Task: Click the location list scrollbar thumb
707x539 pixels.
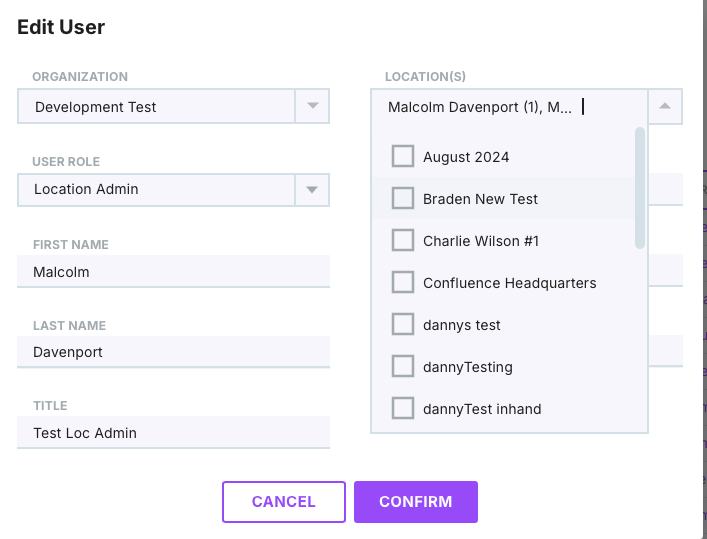Action: (x=640, y=187)
